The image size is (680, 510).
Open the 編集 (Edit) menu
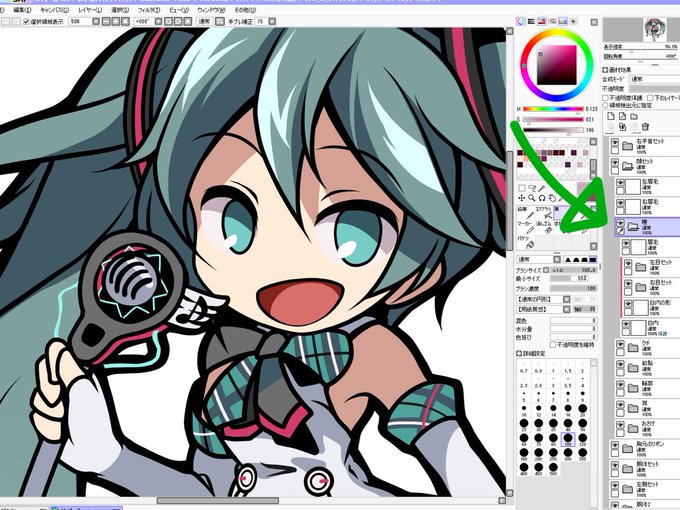(x=22, y=10)
